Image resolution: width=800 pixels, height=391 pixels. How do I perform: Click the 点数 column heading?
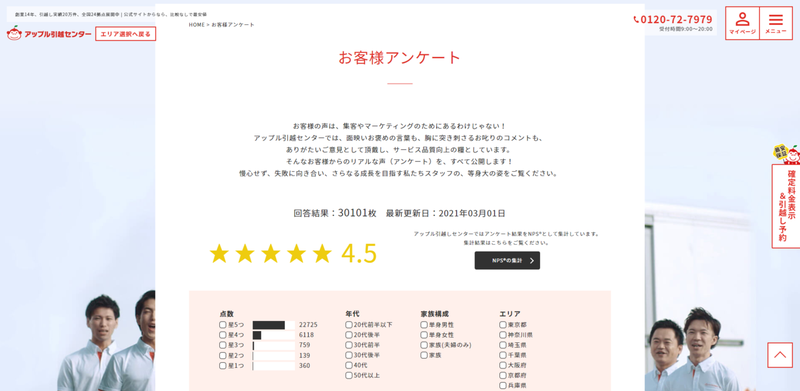227,313
